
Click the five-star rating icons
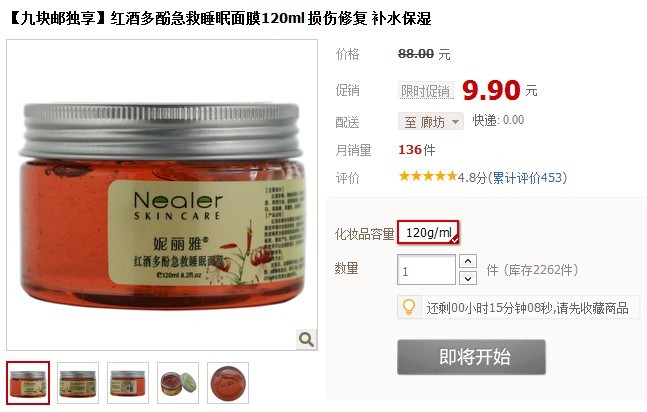427,177
